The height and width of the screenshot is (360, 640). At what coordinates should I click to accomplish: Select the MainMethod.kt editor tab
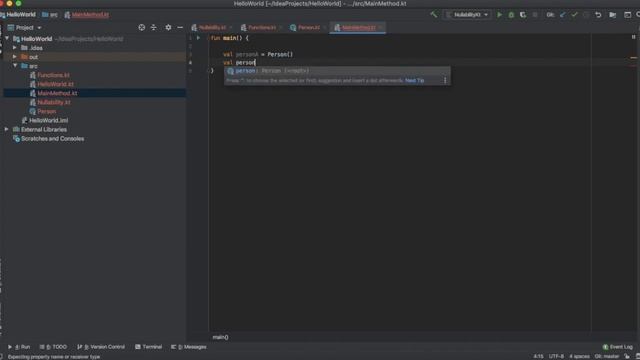(358, 27)
